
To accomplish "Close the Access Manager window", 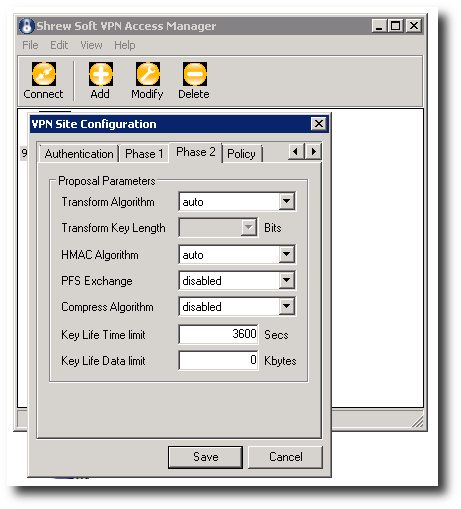I will point(414,26).
